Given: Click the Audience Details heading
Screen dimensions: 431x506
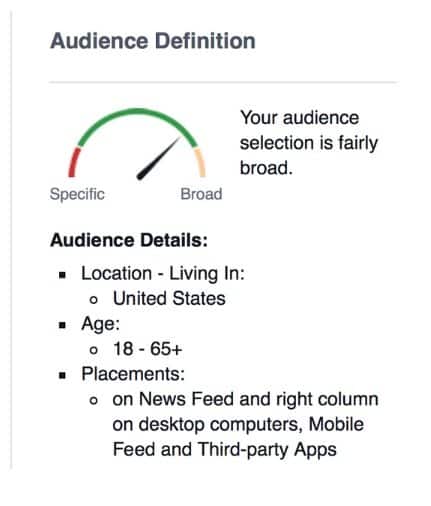Looking at the screenshot, I should coord(129,240).
